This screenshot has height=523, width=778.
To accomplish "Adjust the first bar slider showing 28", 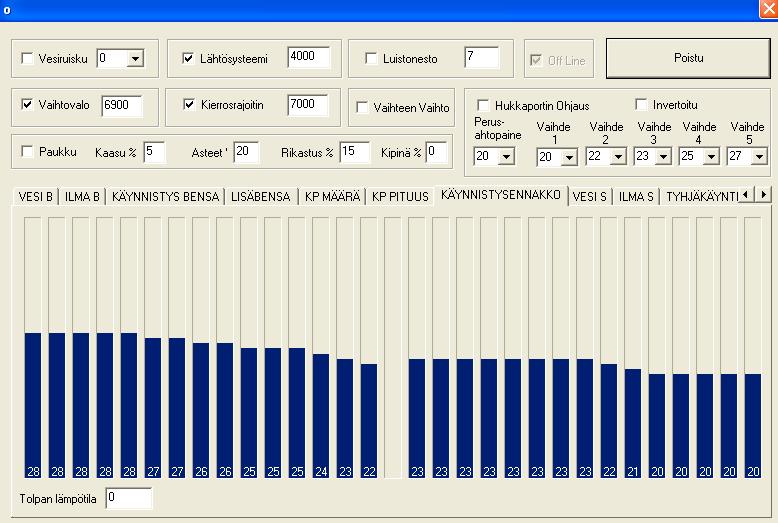I will pos(33,347).
